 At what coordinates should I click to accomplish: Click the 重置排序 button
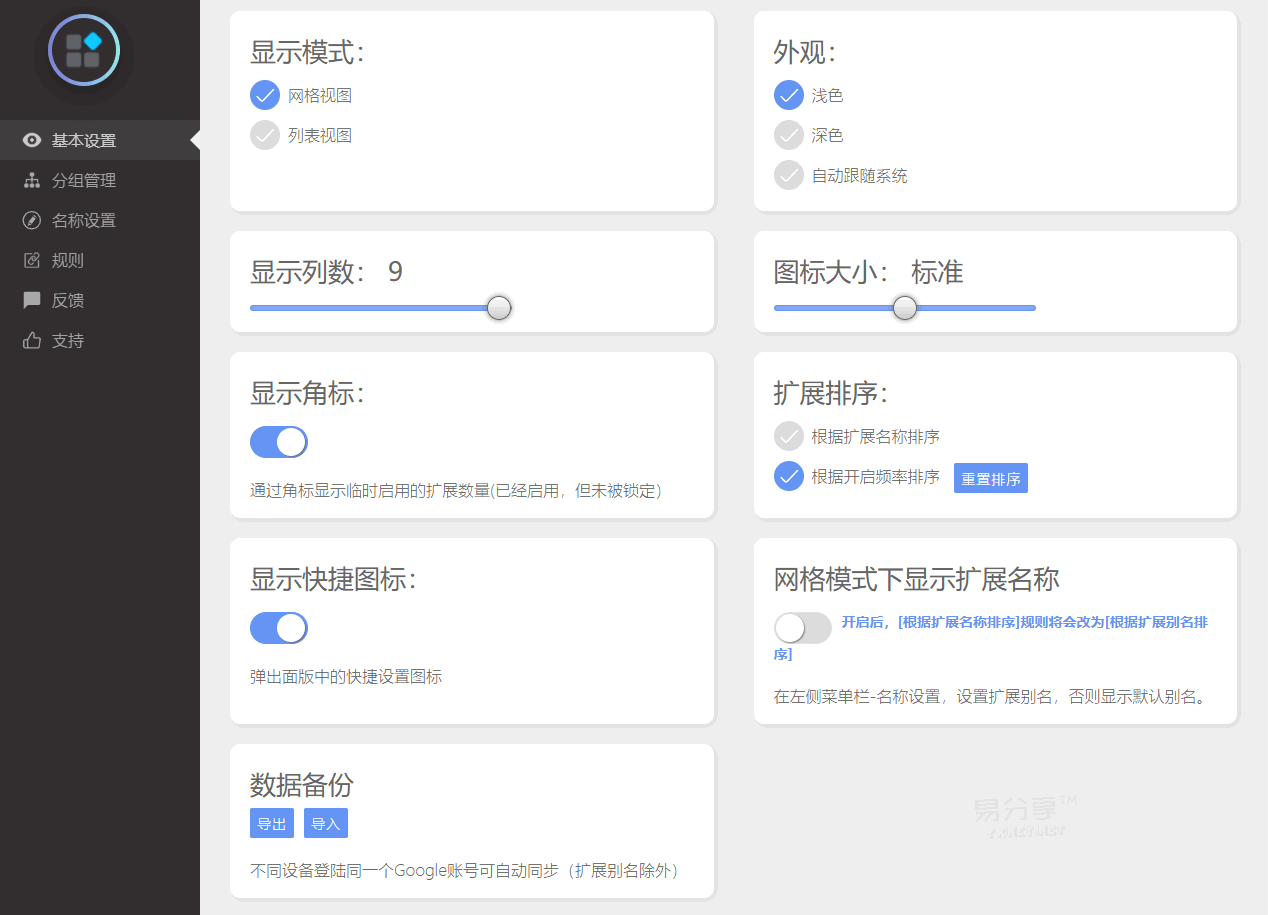coord(990,478)
